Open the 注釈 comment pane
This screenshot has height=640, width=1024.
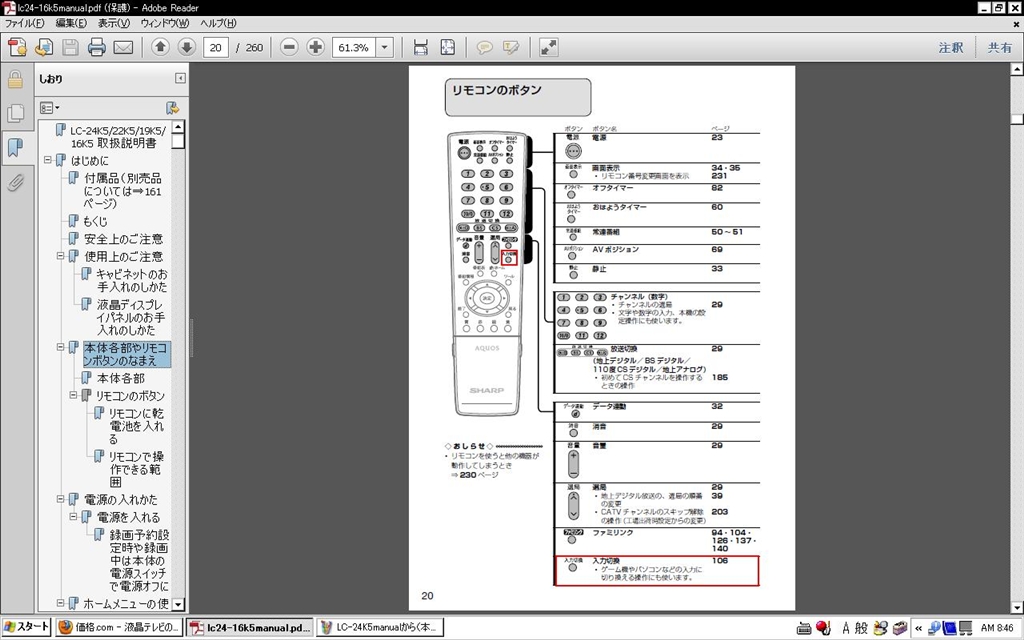click(950, 48)
